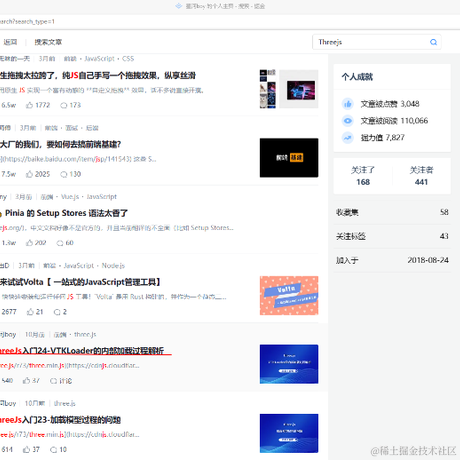Go back via the 返回 link
The height and width of the screenshot is (460, 460).
10,42
